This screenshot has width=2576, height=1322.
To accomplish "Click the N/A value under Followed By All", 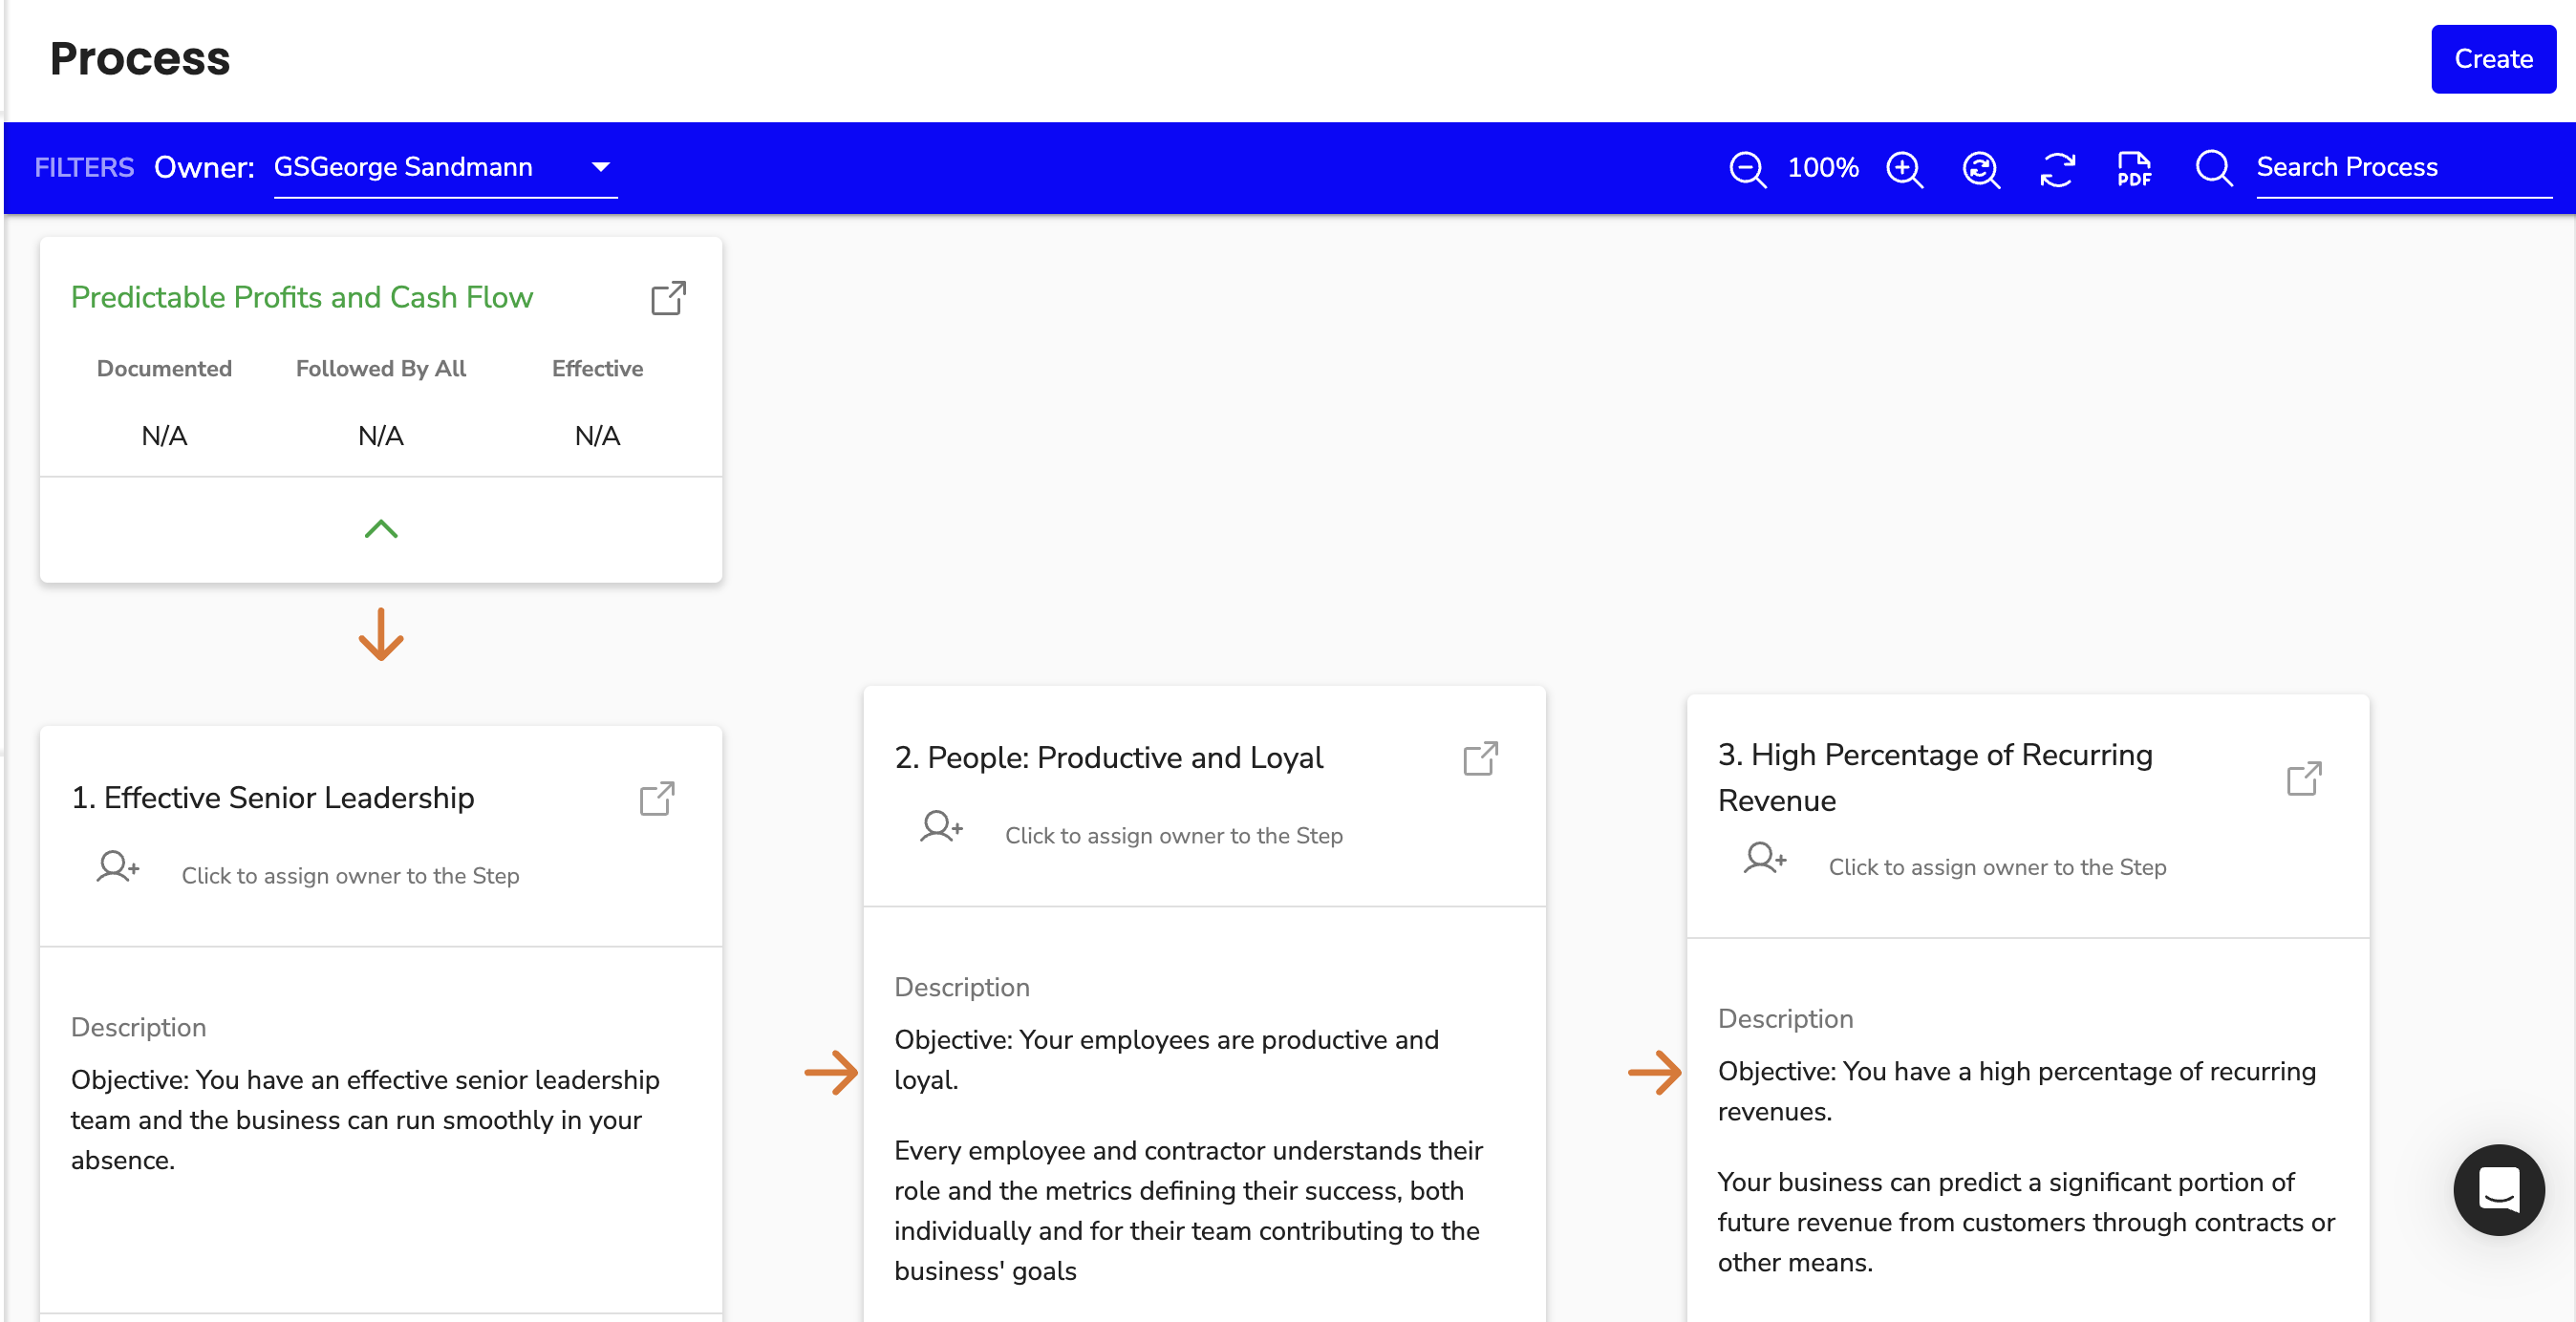I will (x=381, y=435).
